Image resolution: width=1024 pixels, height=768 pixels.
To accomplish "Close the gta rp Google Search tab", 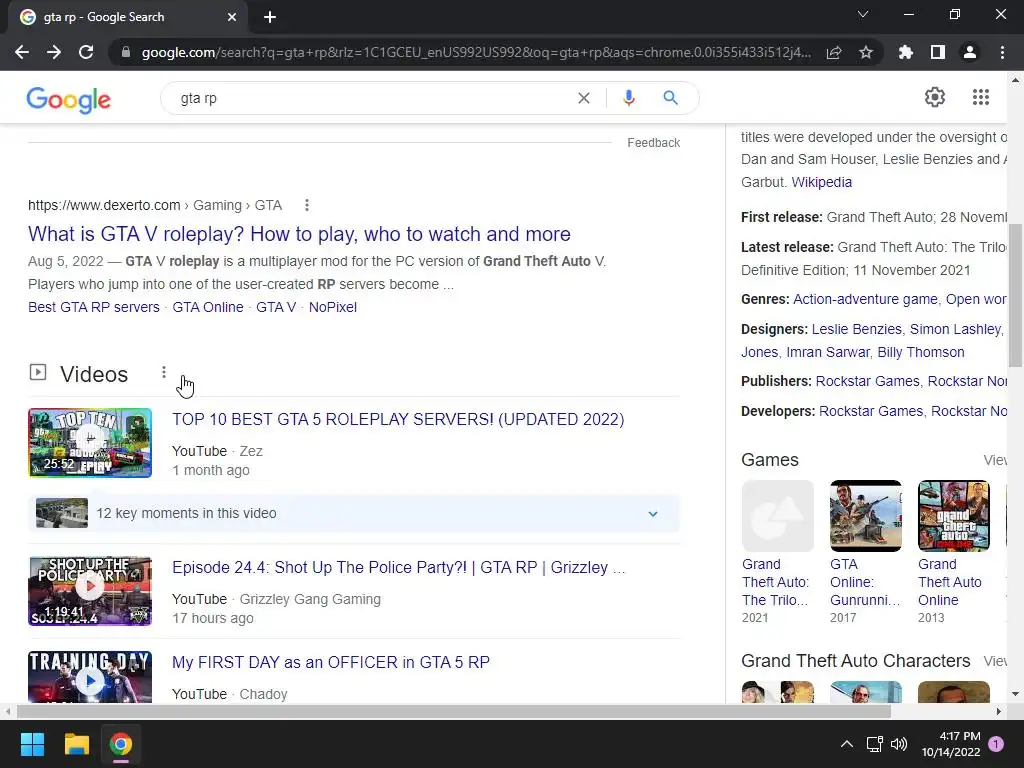I will (232, 17).
